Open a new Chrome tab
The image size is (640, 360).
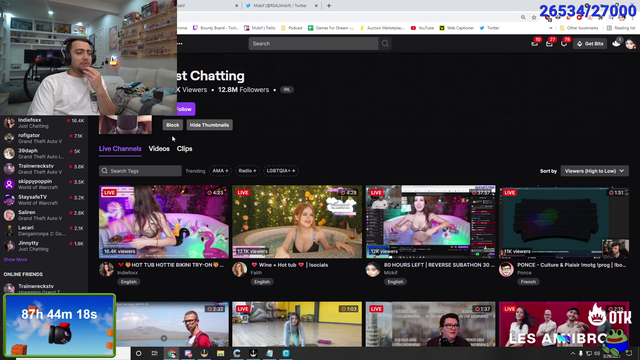coord(329,6)
